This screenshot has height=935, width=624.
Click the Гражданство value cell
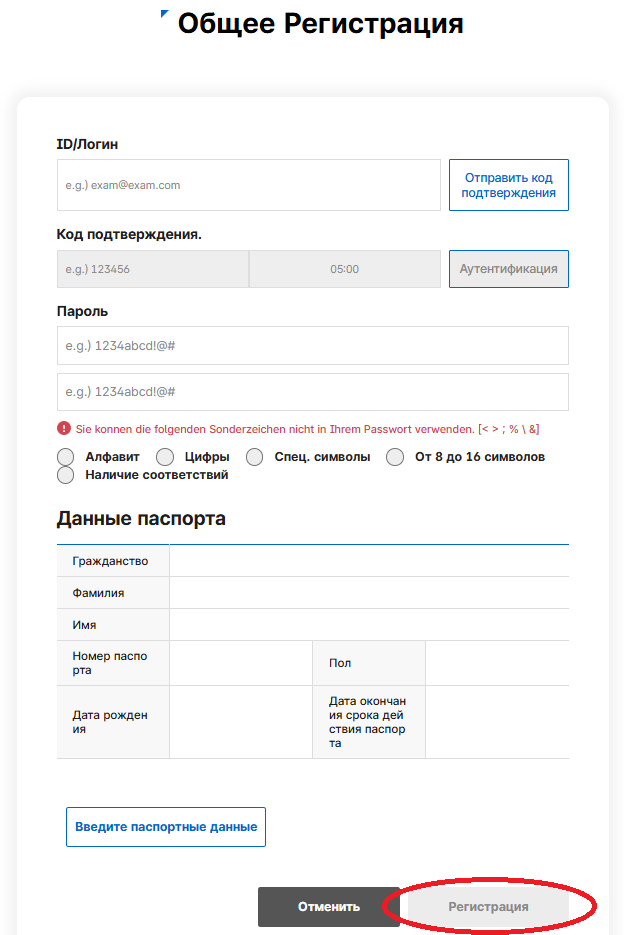click(369, 561)
